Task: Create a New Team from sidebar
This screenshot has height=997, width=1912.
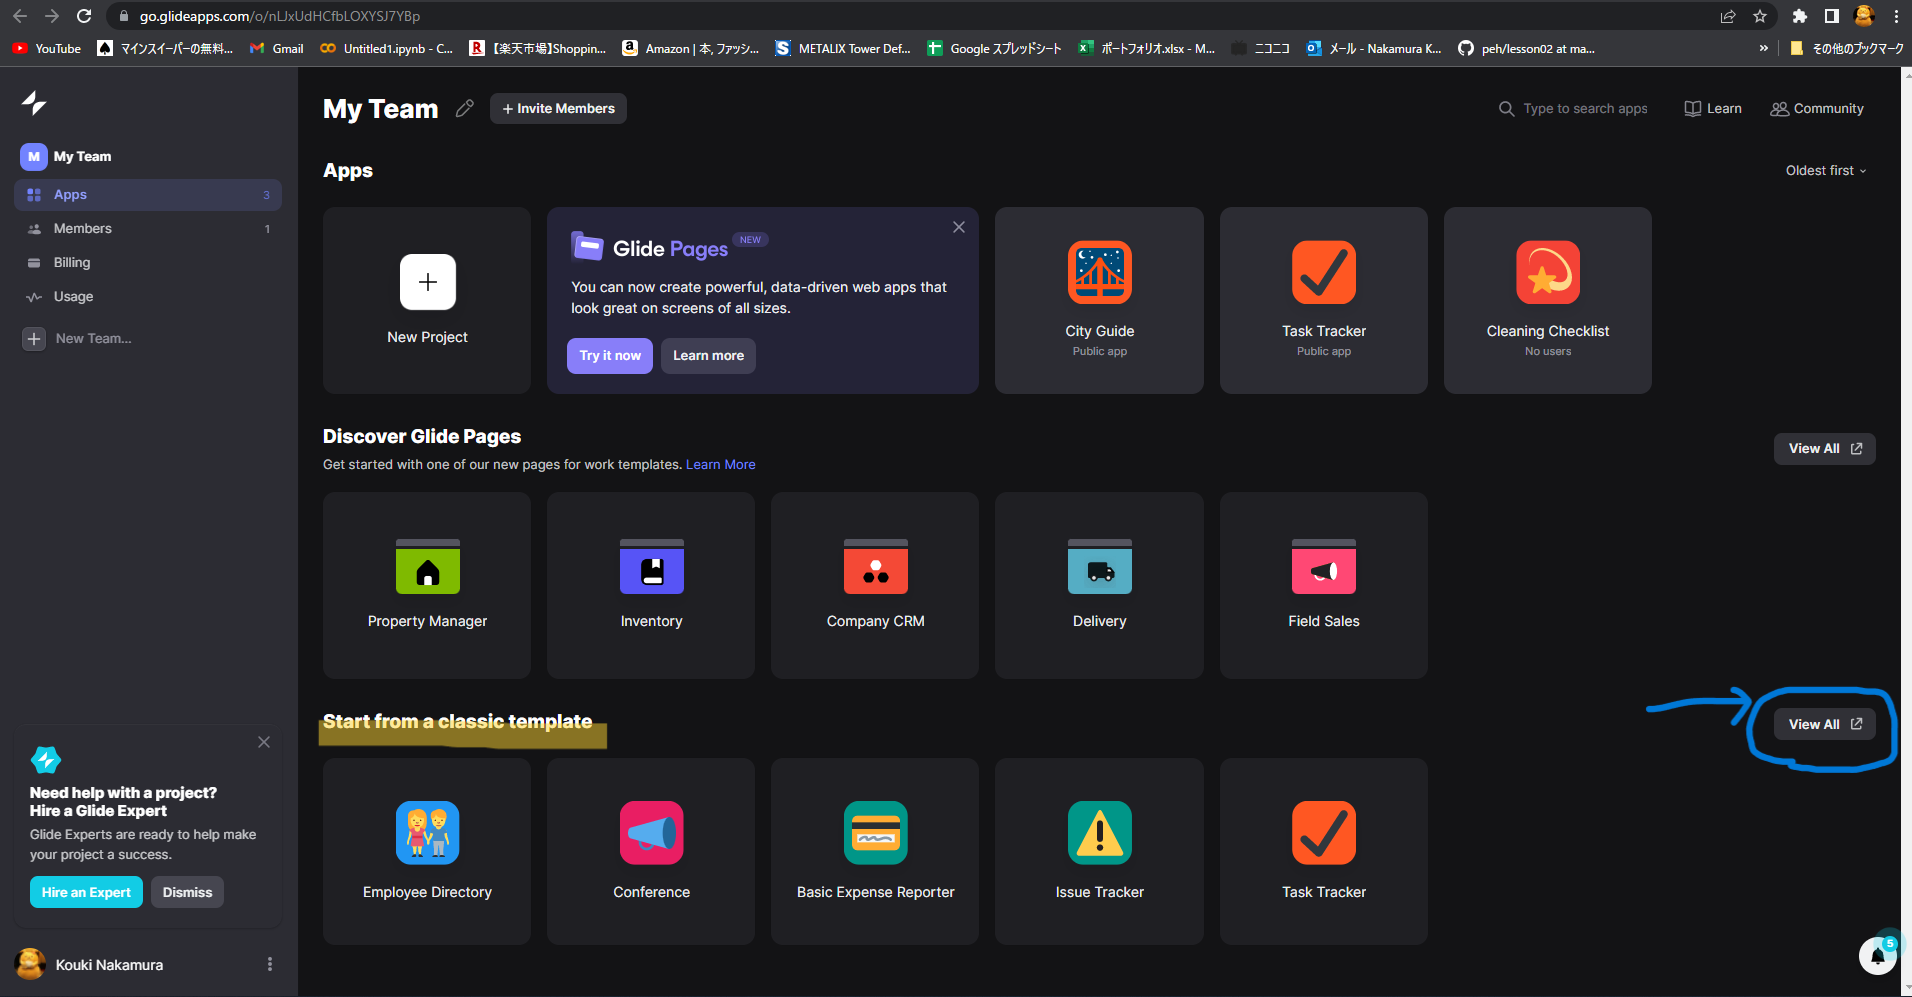Action: click(x=78, y=339)
